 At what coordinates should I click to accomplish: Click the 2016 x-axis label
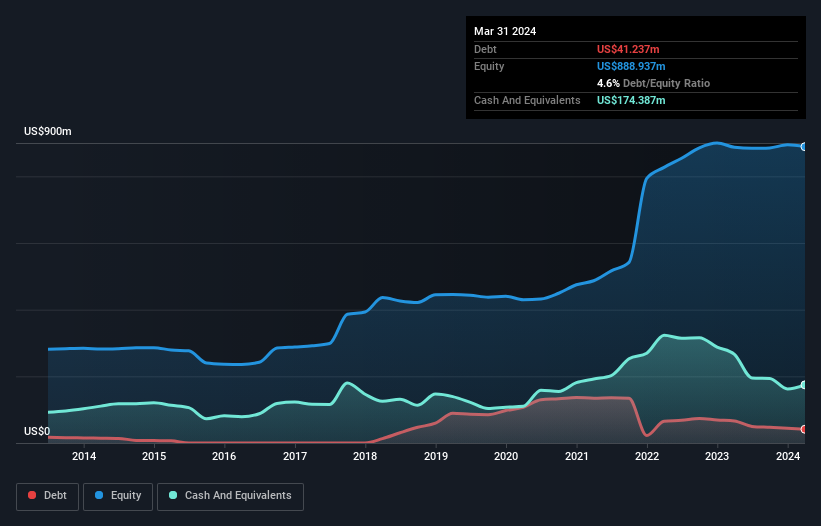pos(224,456)
